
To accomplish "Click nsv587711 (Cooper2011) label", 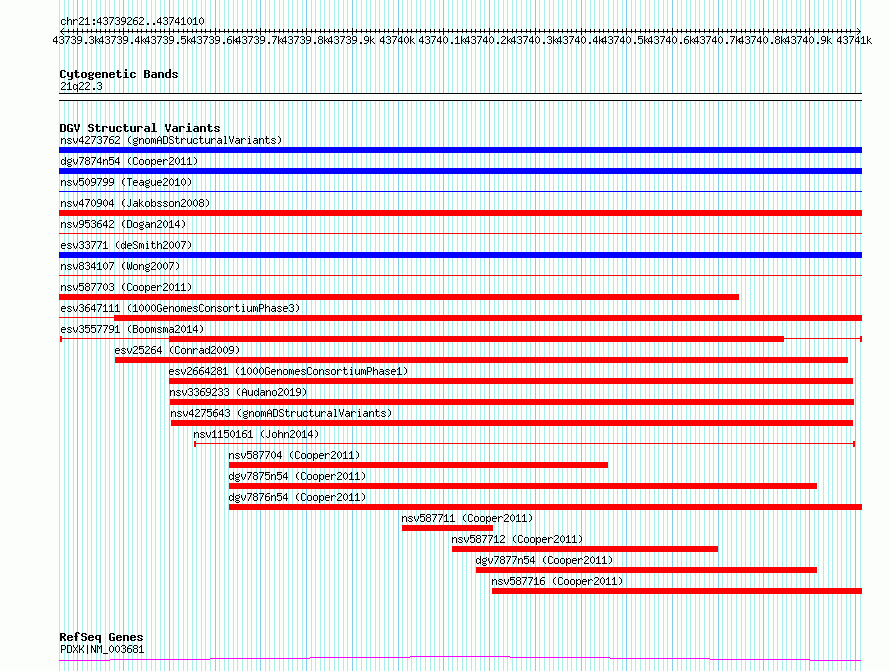I will [x=467, y=518].
